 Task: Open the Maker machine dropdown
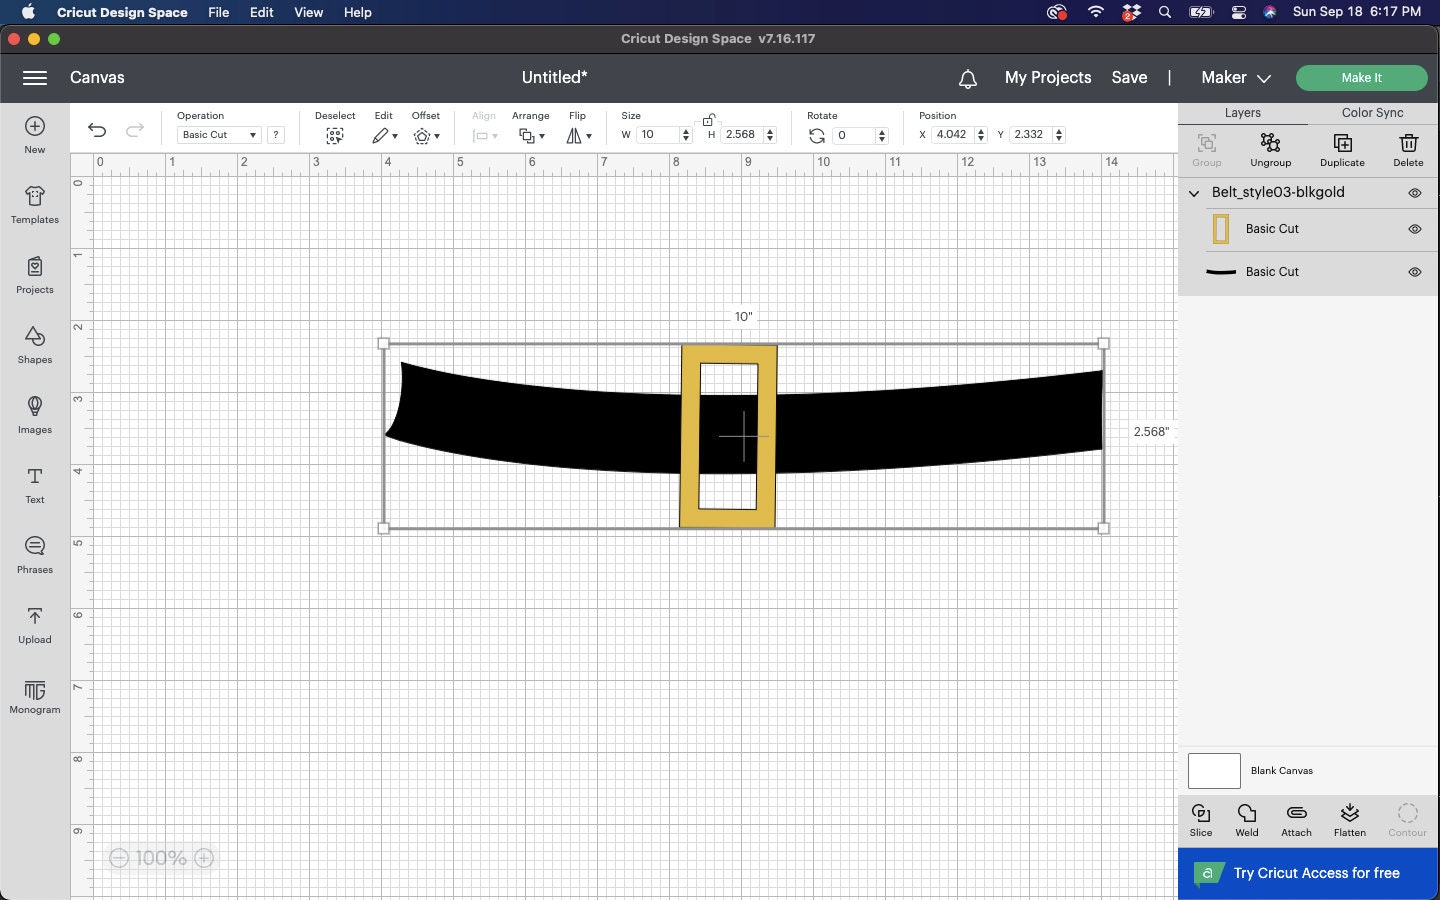coord(1234,77)
